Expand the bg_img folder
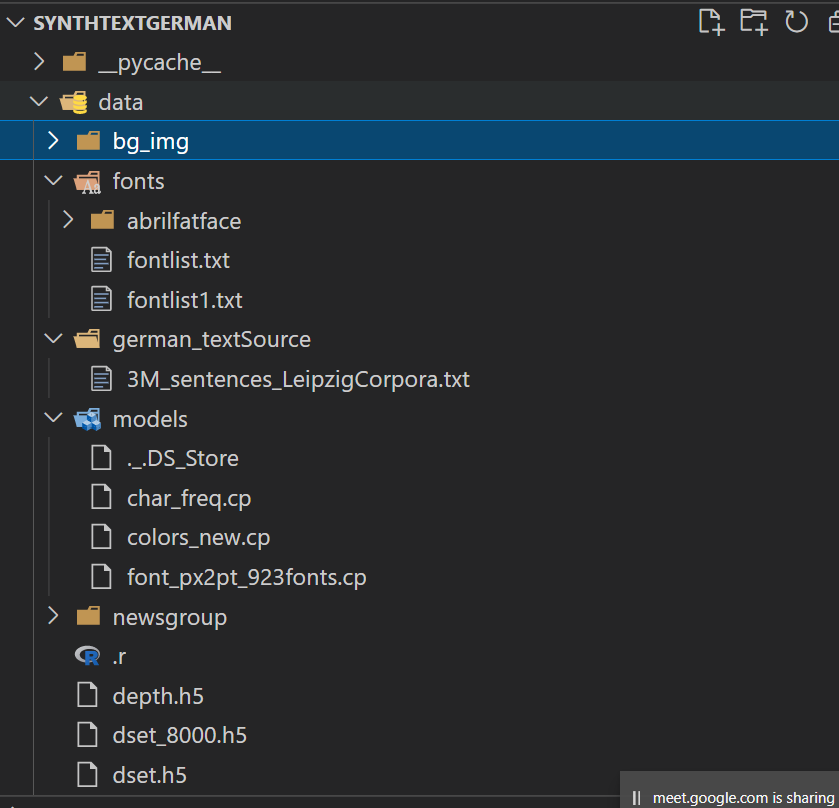839x808 pixels. (x=53, y=140)
